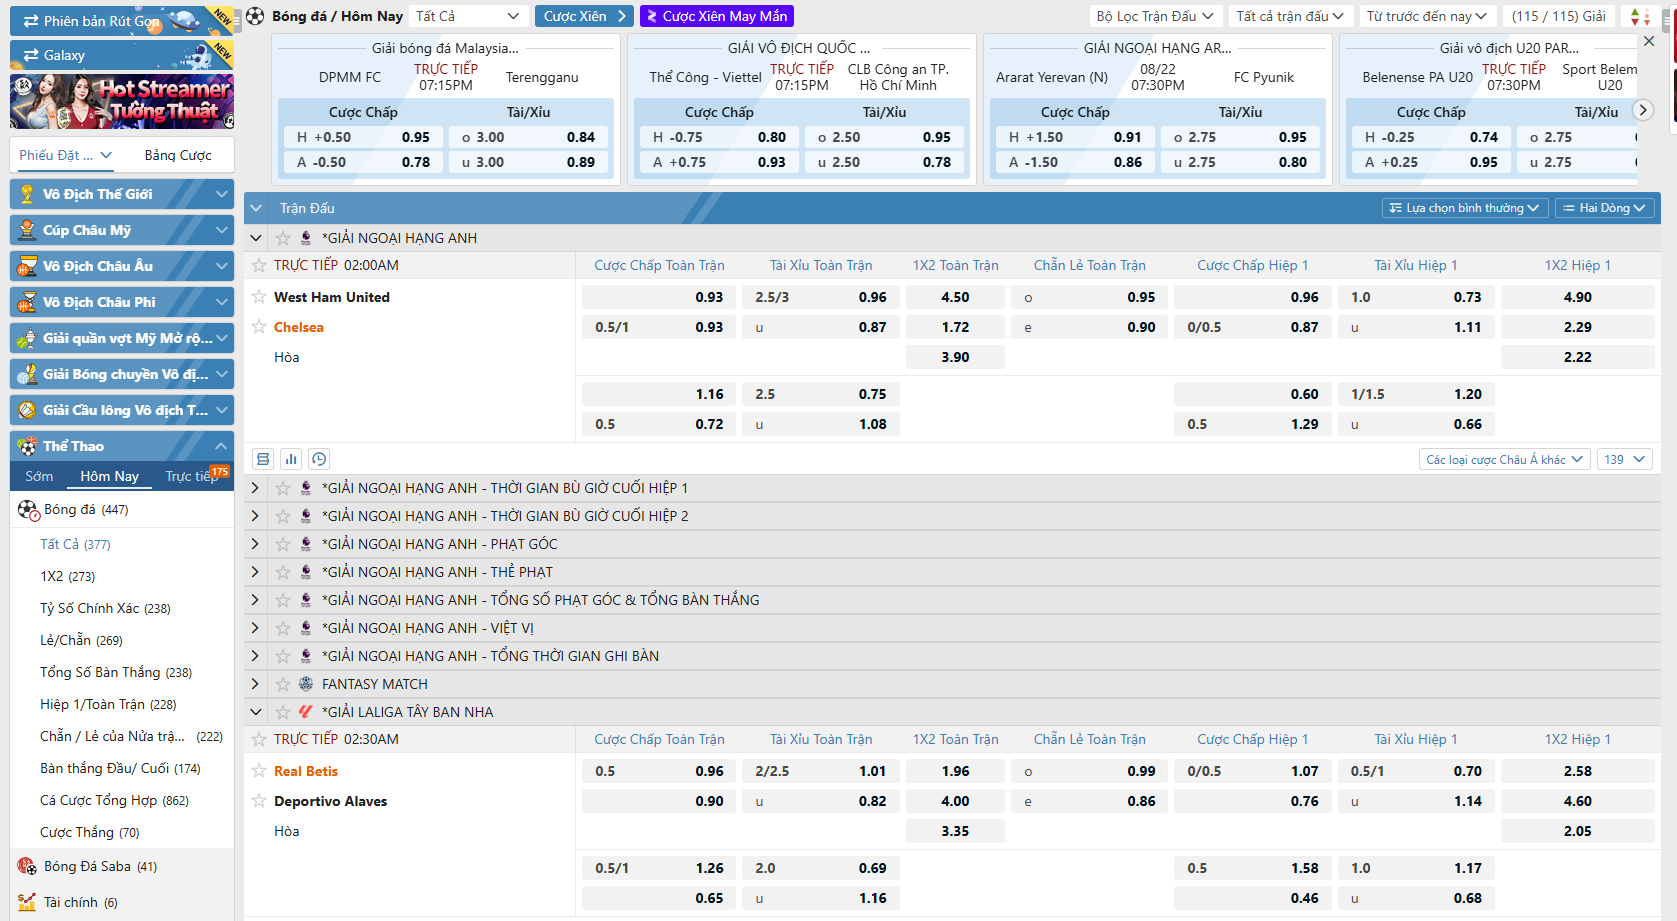Click the match history clock icon
This screenshot has width=1677, height=921.
pos(319,459)
